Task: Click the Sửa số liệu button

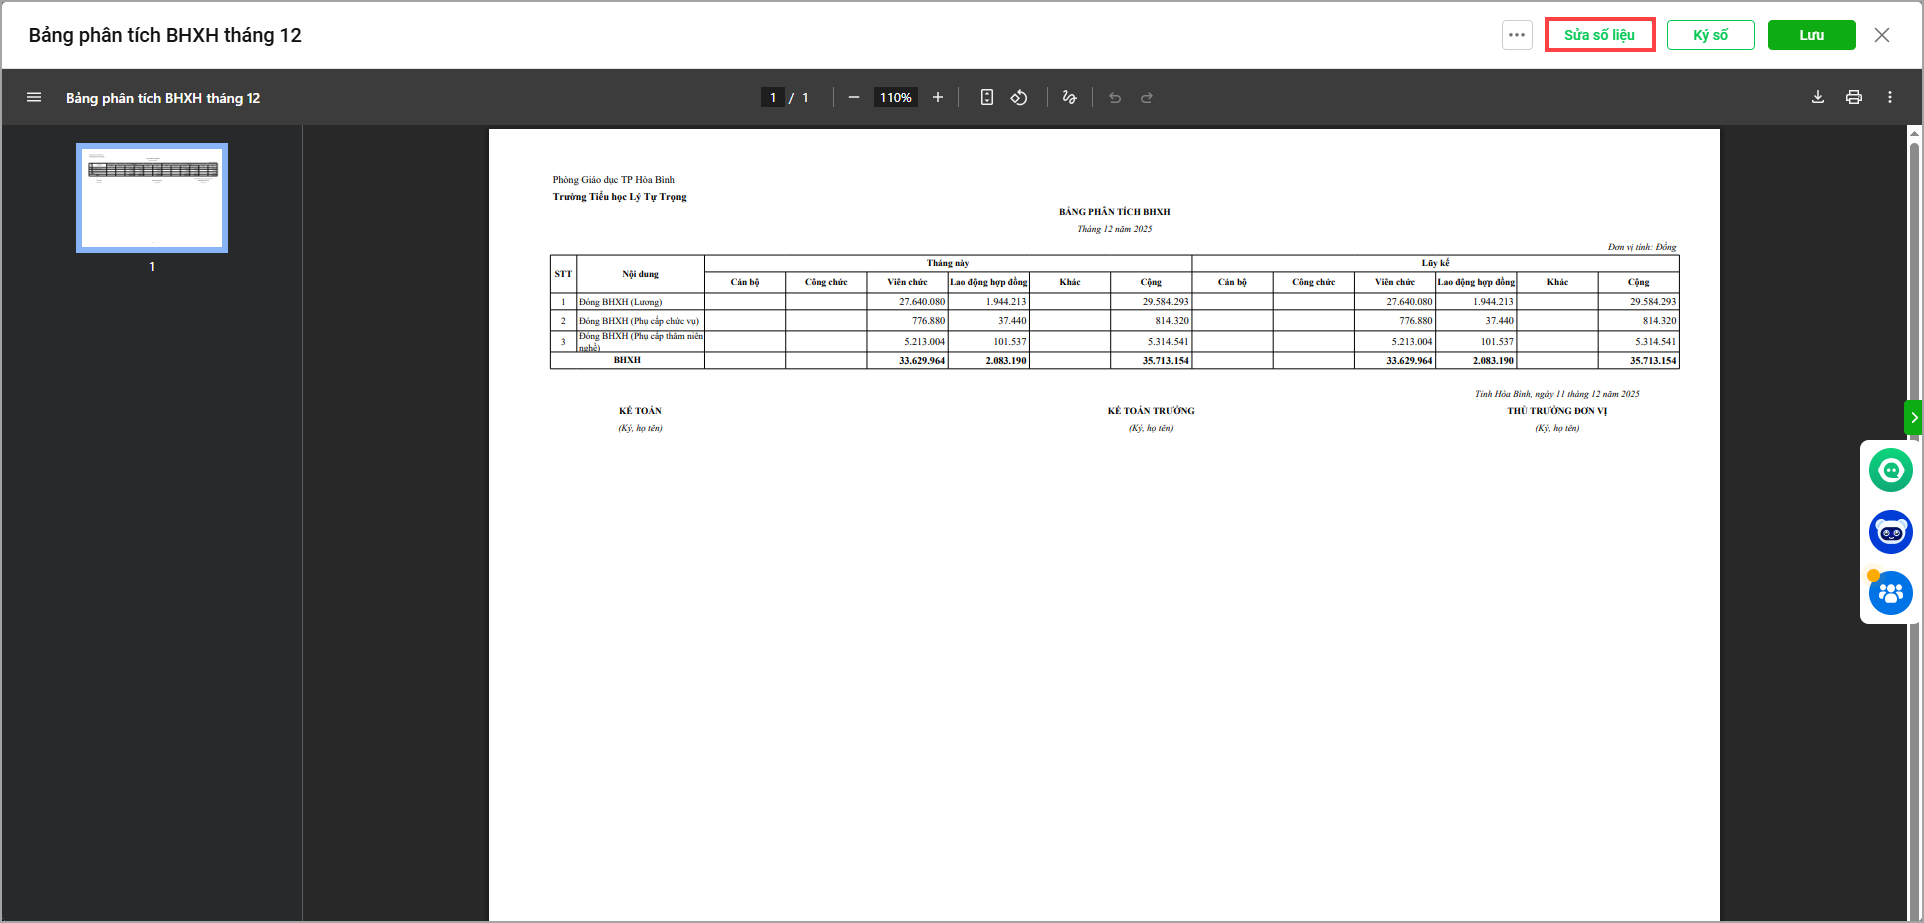Action: tap(1599, 35)
